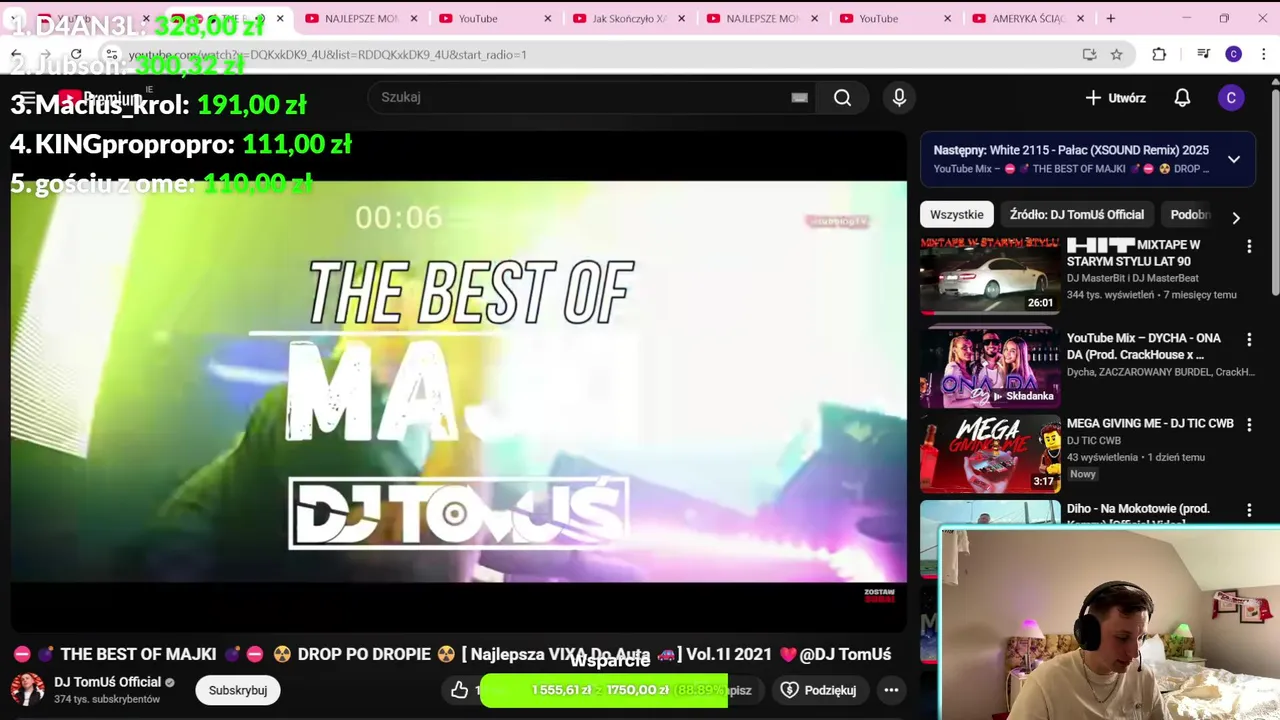
Task: Open options for MIXTAPE W STARYM STYLU video
Action: pyautogui.click(x=1248, y=246)
